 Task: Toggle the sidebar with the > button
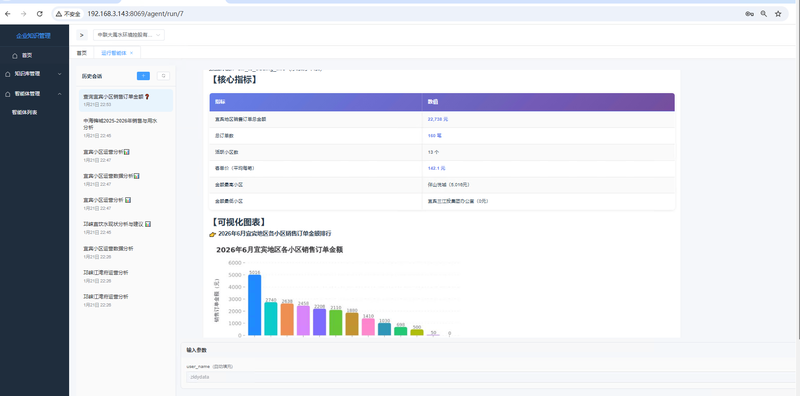(x=82, y=35)
